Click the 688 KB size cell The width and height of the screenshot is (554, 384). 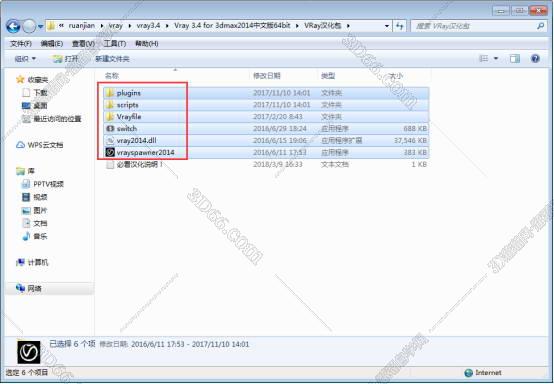pyautogui.click(x=415, y=129)
